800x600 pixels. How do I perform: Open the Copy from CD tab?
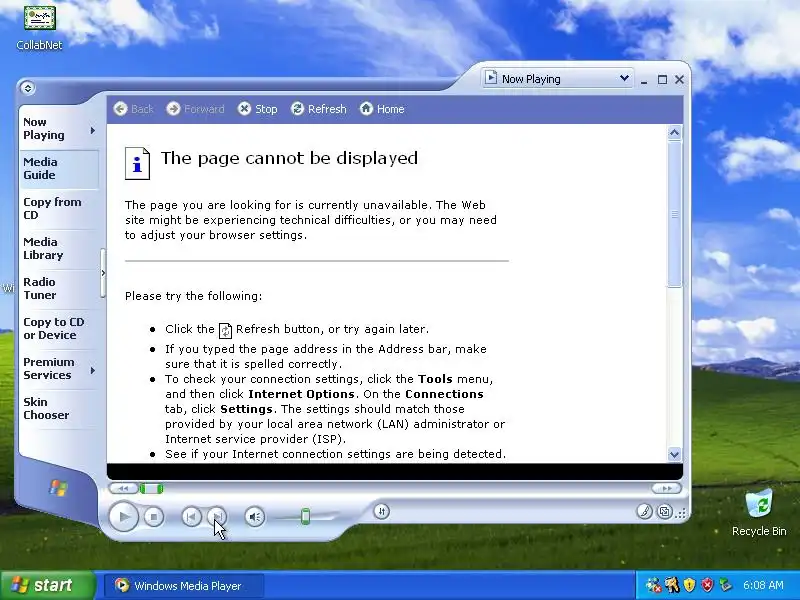point(59,208)
